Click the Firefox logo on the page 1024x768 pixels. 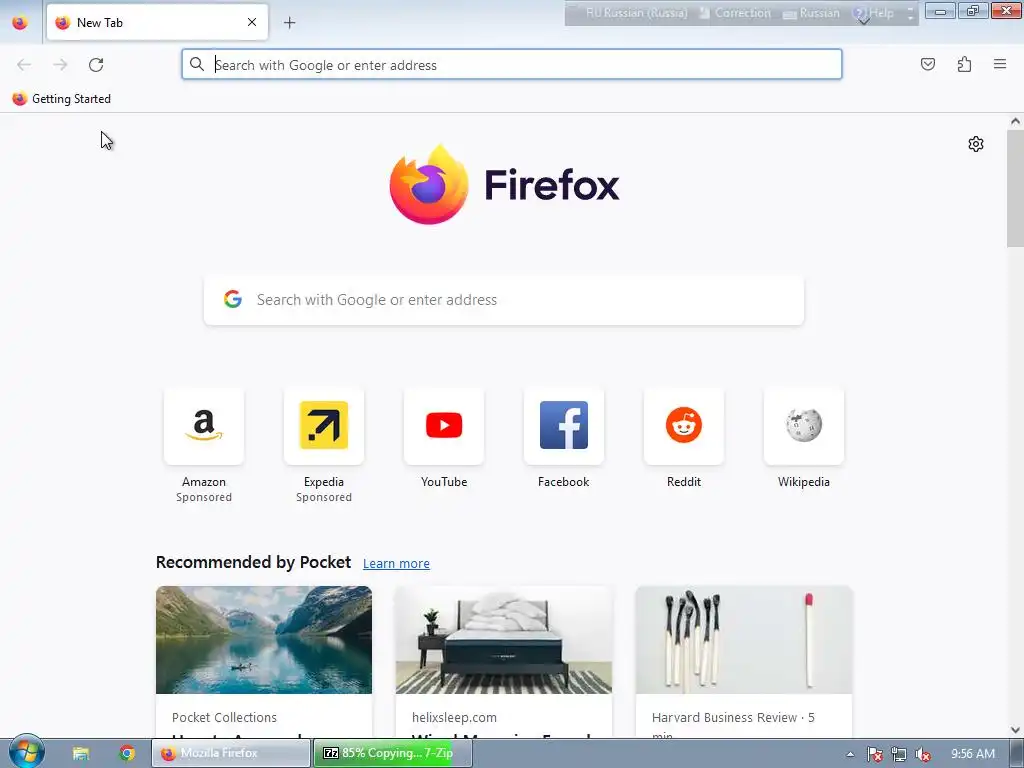504,185
